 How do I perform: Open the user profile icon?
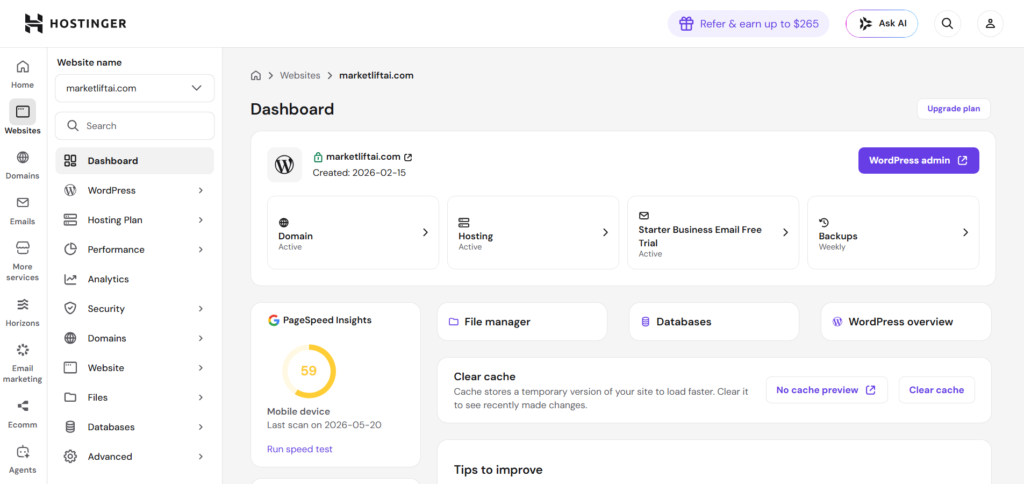990,24
